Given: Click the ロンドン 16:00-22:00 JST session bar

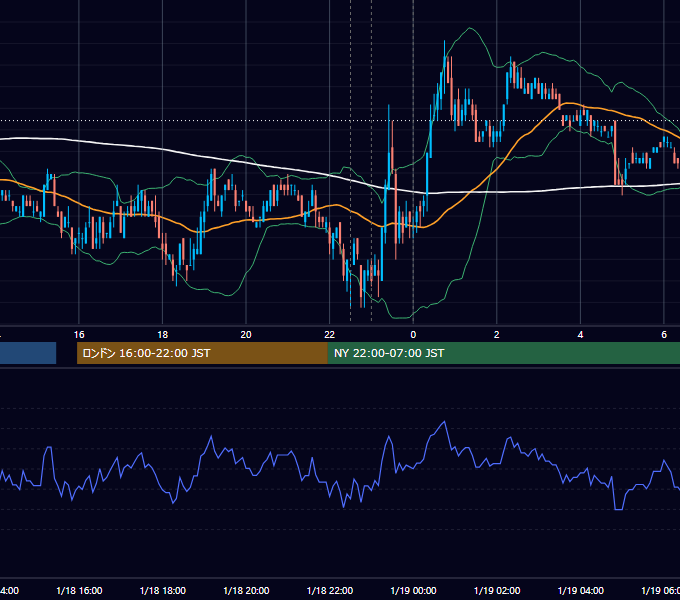Looking at the screenshot, I should 202,353.
